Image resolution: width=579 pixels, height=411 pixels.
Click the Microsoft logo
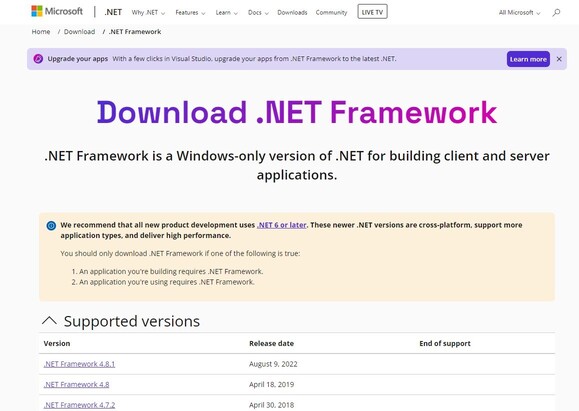coord(57,11)
